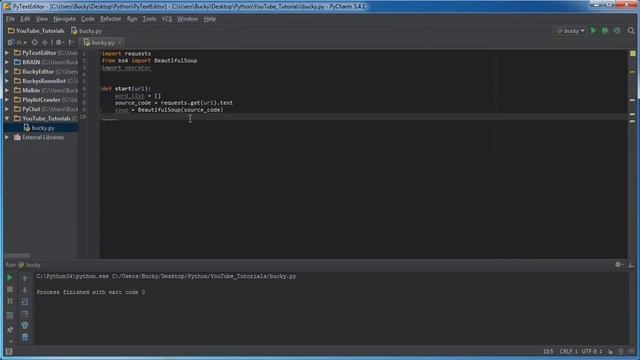Click the 'import operator' line in editor
Screen dimensions: 640x360
tap(127, 68)
